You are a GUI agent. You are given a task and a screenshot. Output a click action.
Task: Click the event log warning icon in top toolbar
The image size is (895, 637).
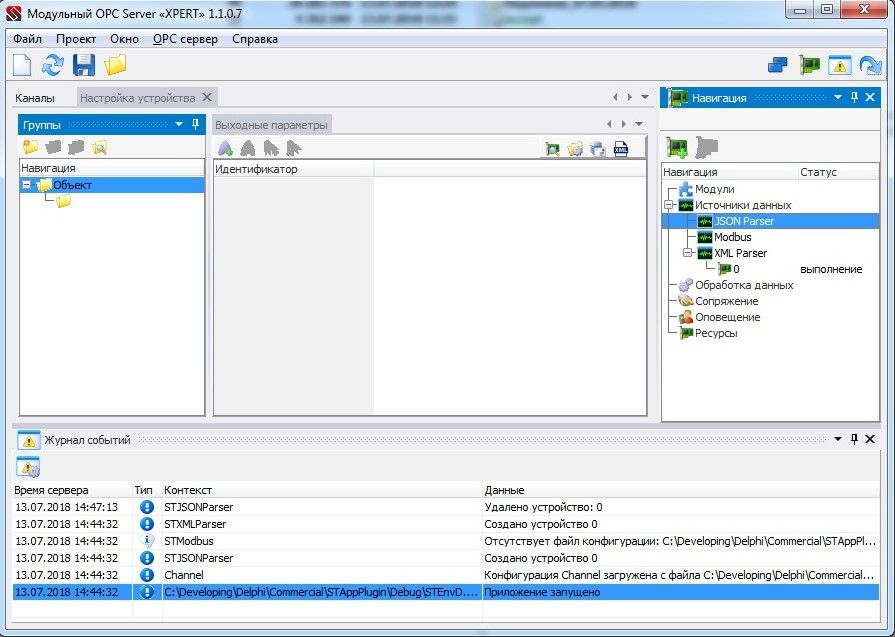point(839,66)
